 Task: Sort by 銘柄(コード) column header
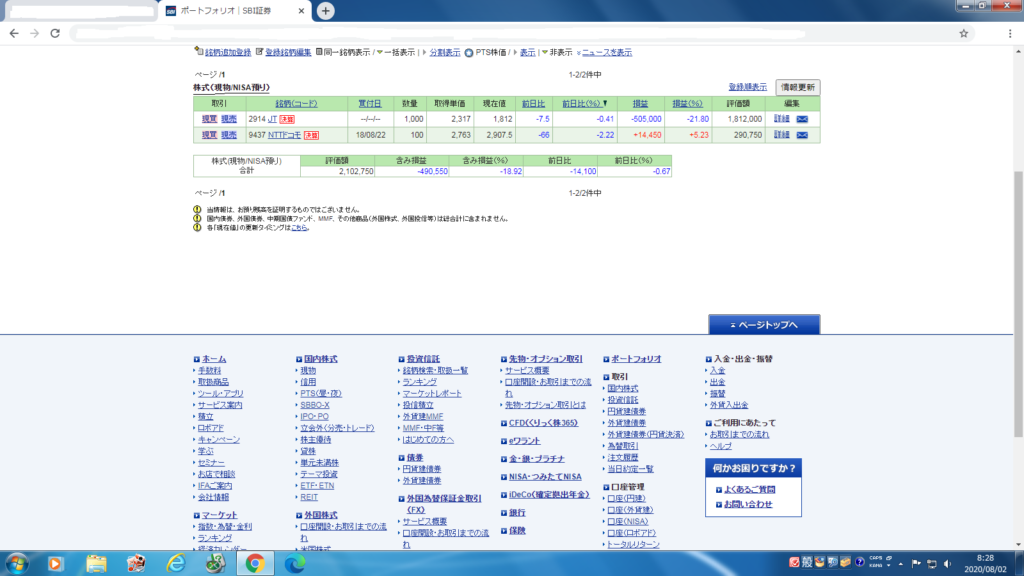[296, 103]
